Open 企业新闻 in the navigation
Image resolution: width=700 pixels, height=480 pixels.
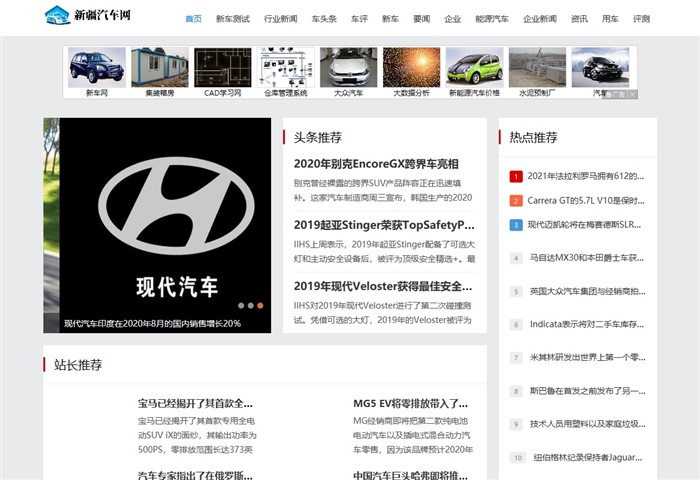point(540,19)
